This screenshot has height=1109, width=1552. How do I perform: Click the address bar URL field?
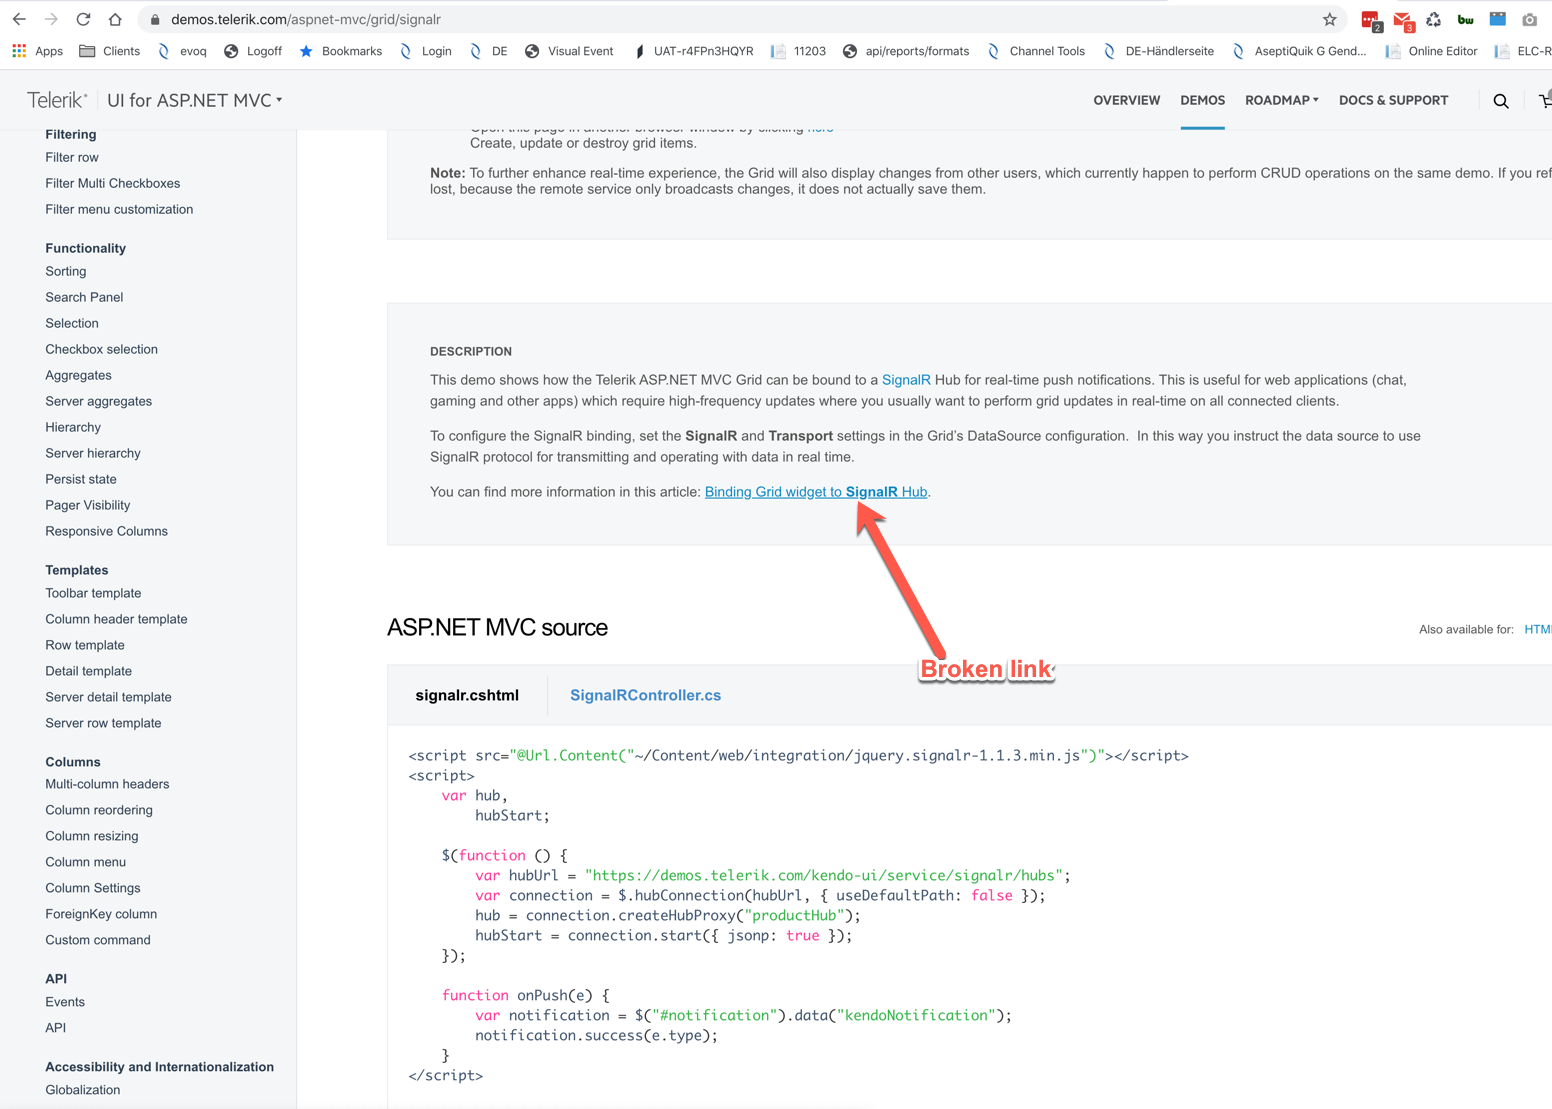pyautogui.click(x=740, y=19)
